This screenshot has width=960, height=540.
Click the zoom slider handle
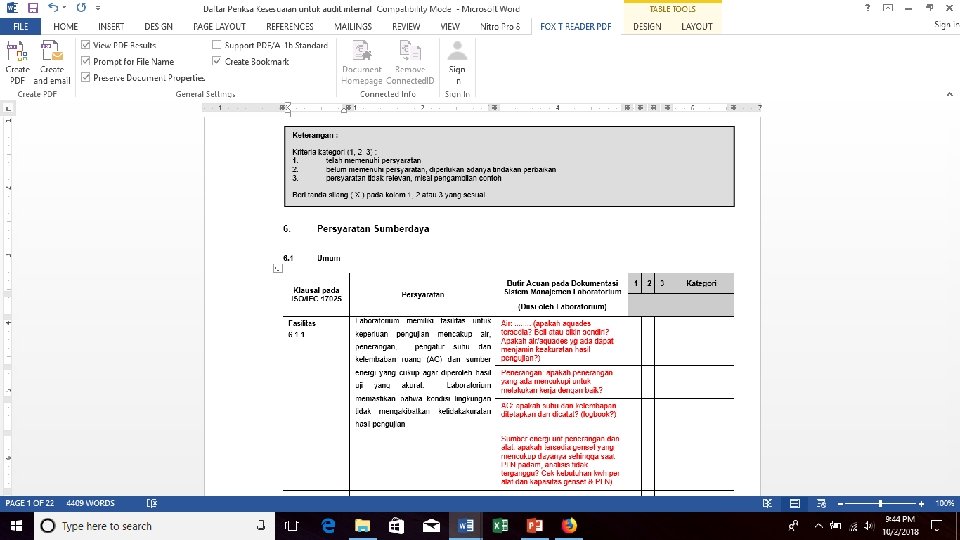tap(880, 504)
